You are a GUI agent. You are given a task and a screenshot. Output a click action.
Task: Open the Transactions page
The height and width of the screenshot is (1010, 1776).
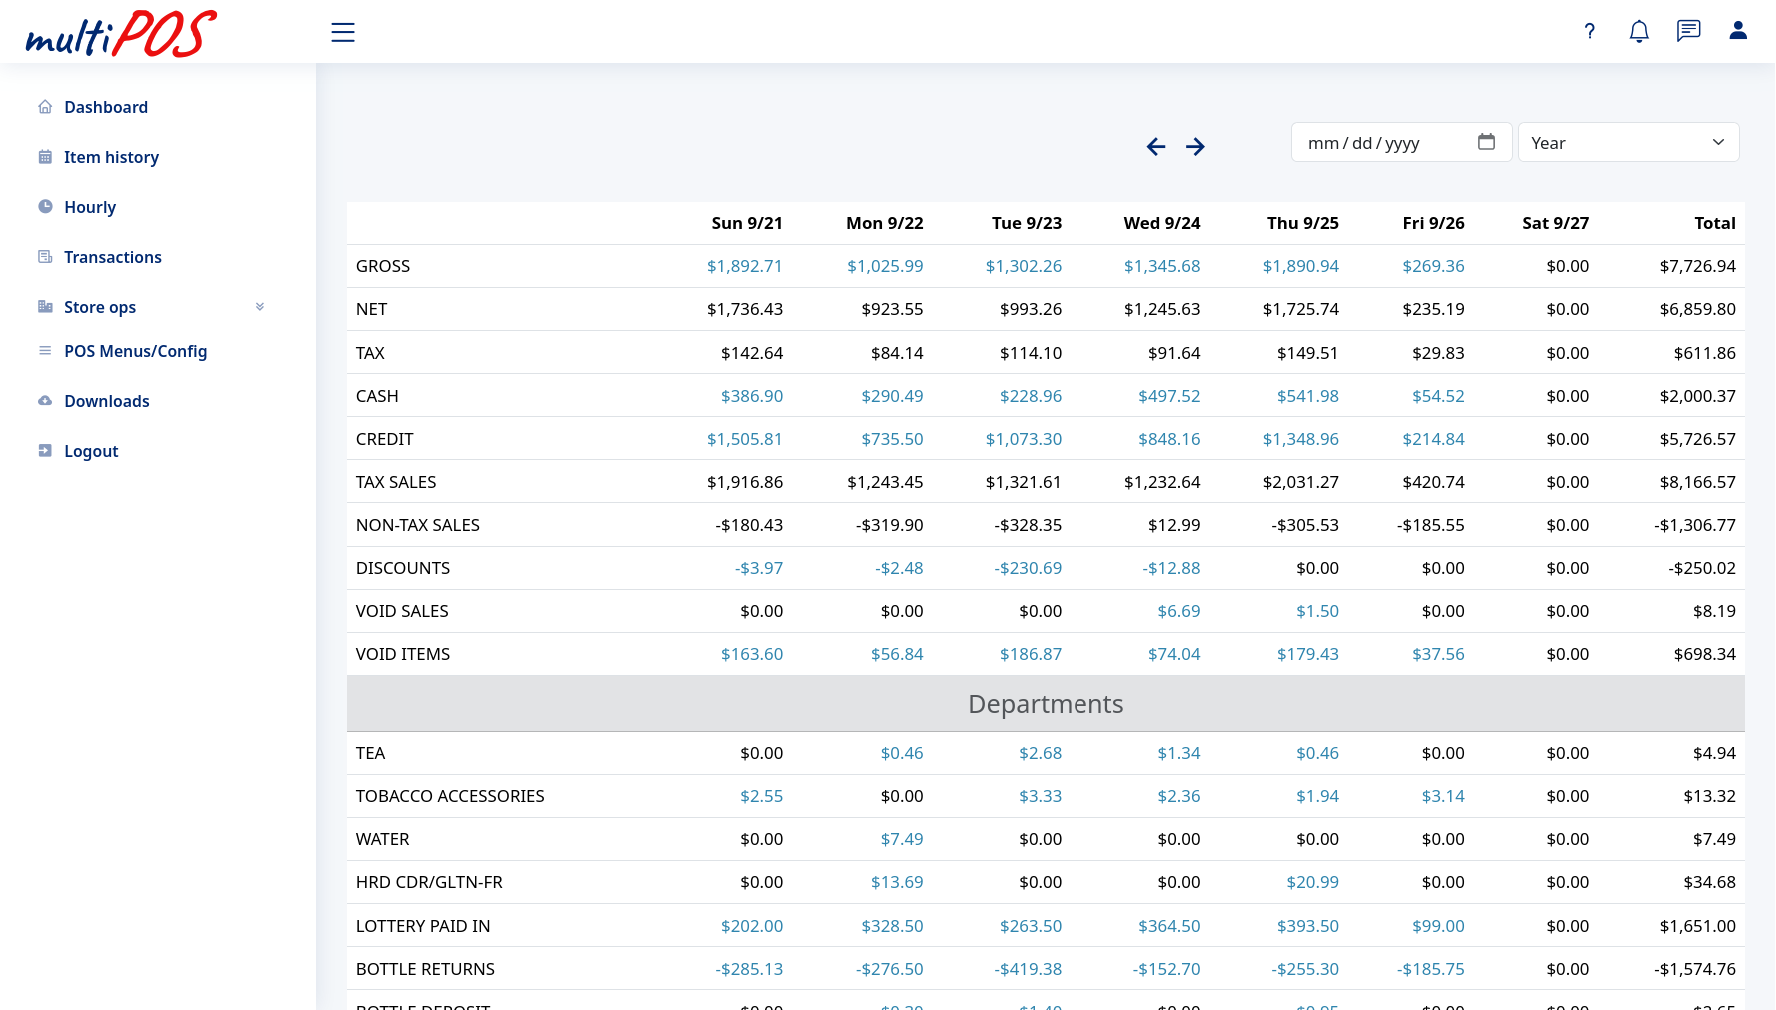coord(113,257)
